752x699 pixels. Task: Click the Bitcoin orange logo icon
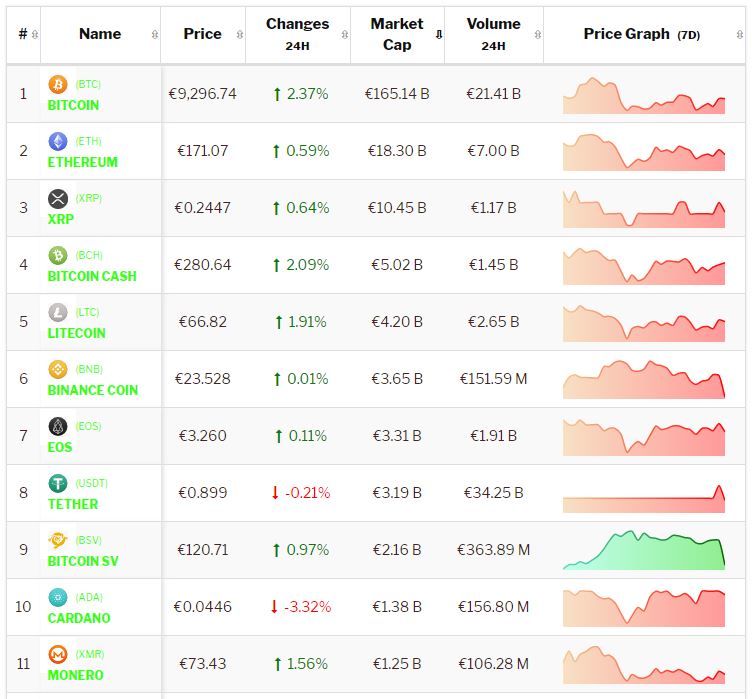[x=57, y=85]
